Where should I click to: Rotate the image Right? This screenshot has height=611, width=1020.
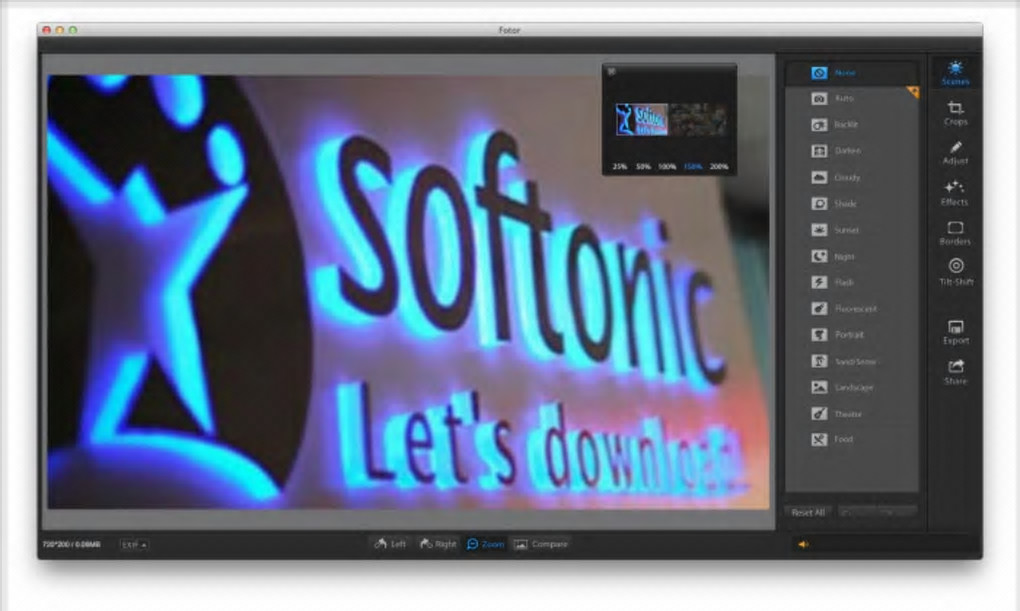point(438,544)
